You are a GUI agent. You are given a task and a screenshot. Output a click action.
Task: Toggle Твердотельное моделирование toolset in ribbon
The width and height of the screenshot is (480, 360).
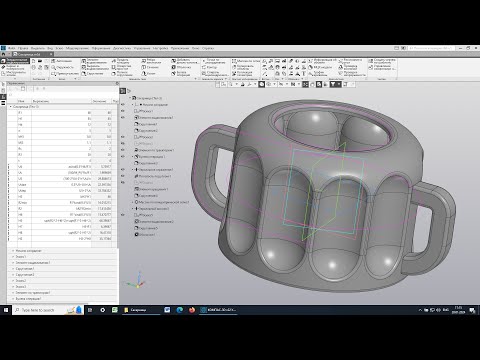point(16,61)
